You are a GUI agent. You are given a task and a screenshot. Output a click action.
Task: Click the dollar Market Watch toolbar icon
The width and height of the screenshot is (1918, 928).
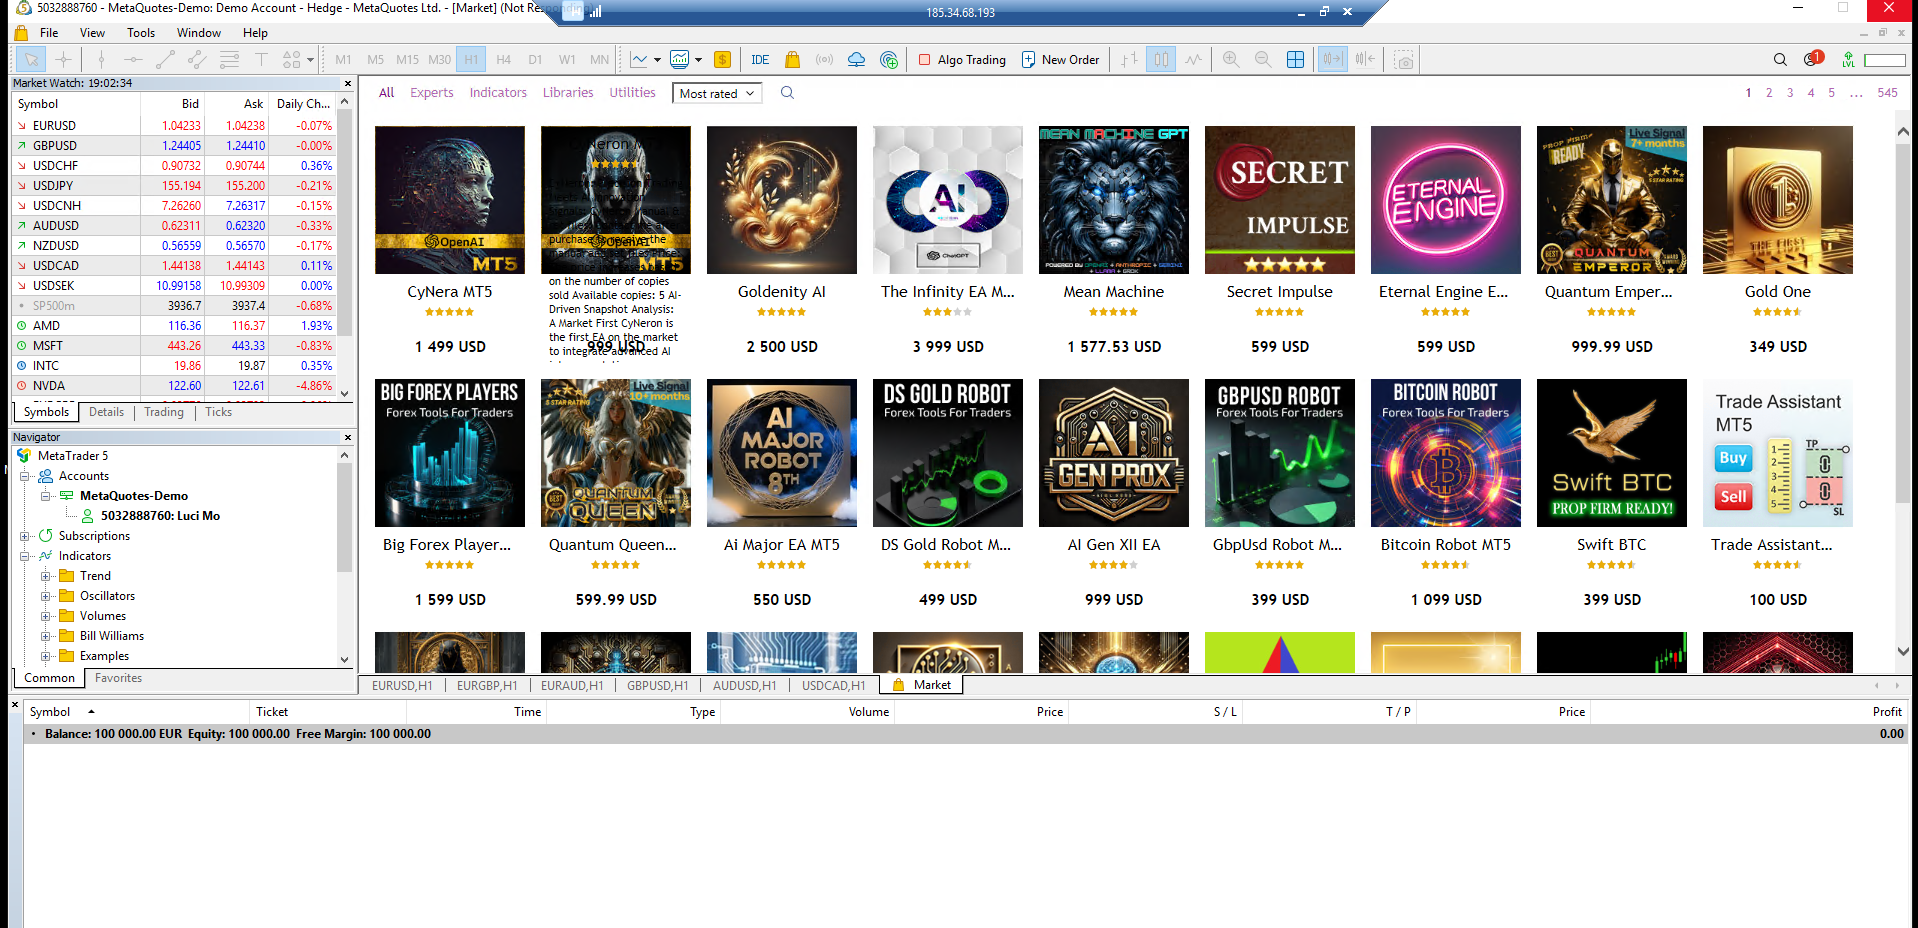tap(722, 60)
